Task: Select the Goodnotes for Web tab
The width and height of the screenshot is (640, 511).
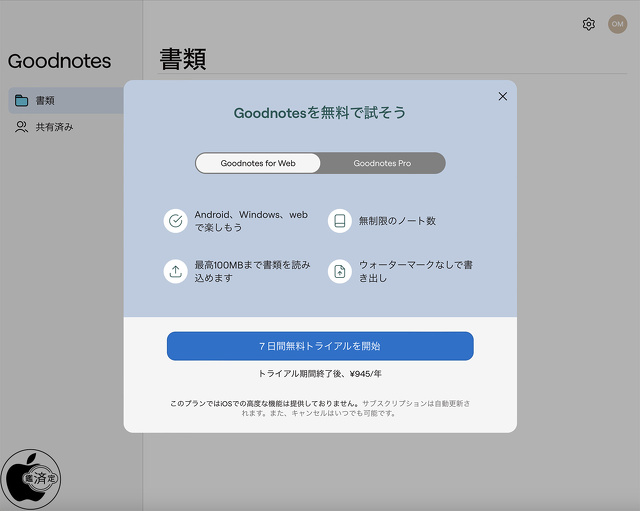Action: click(258, 163)
